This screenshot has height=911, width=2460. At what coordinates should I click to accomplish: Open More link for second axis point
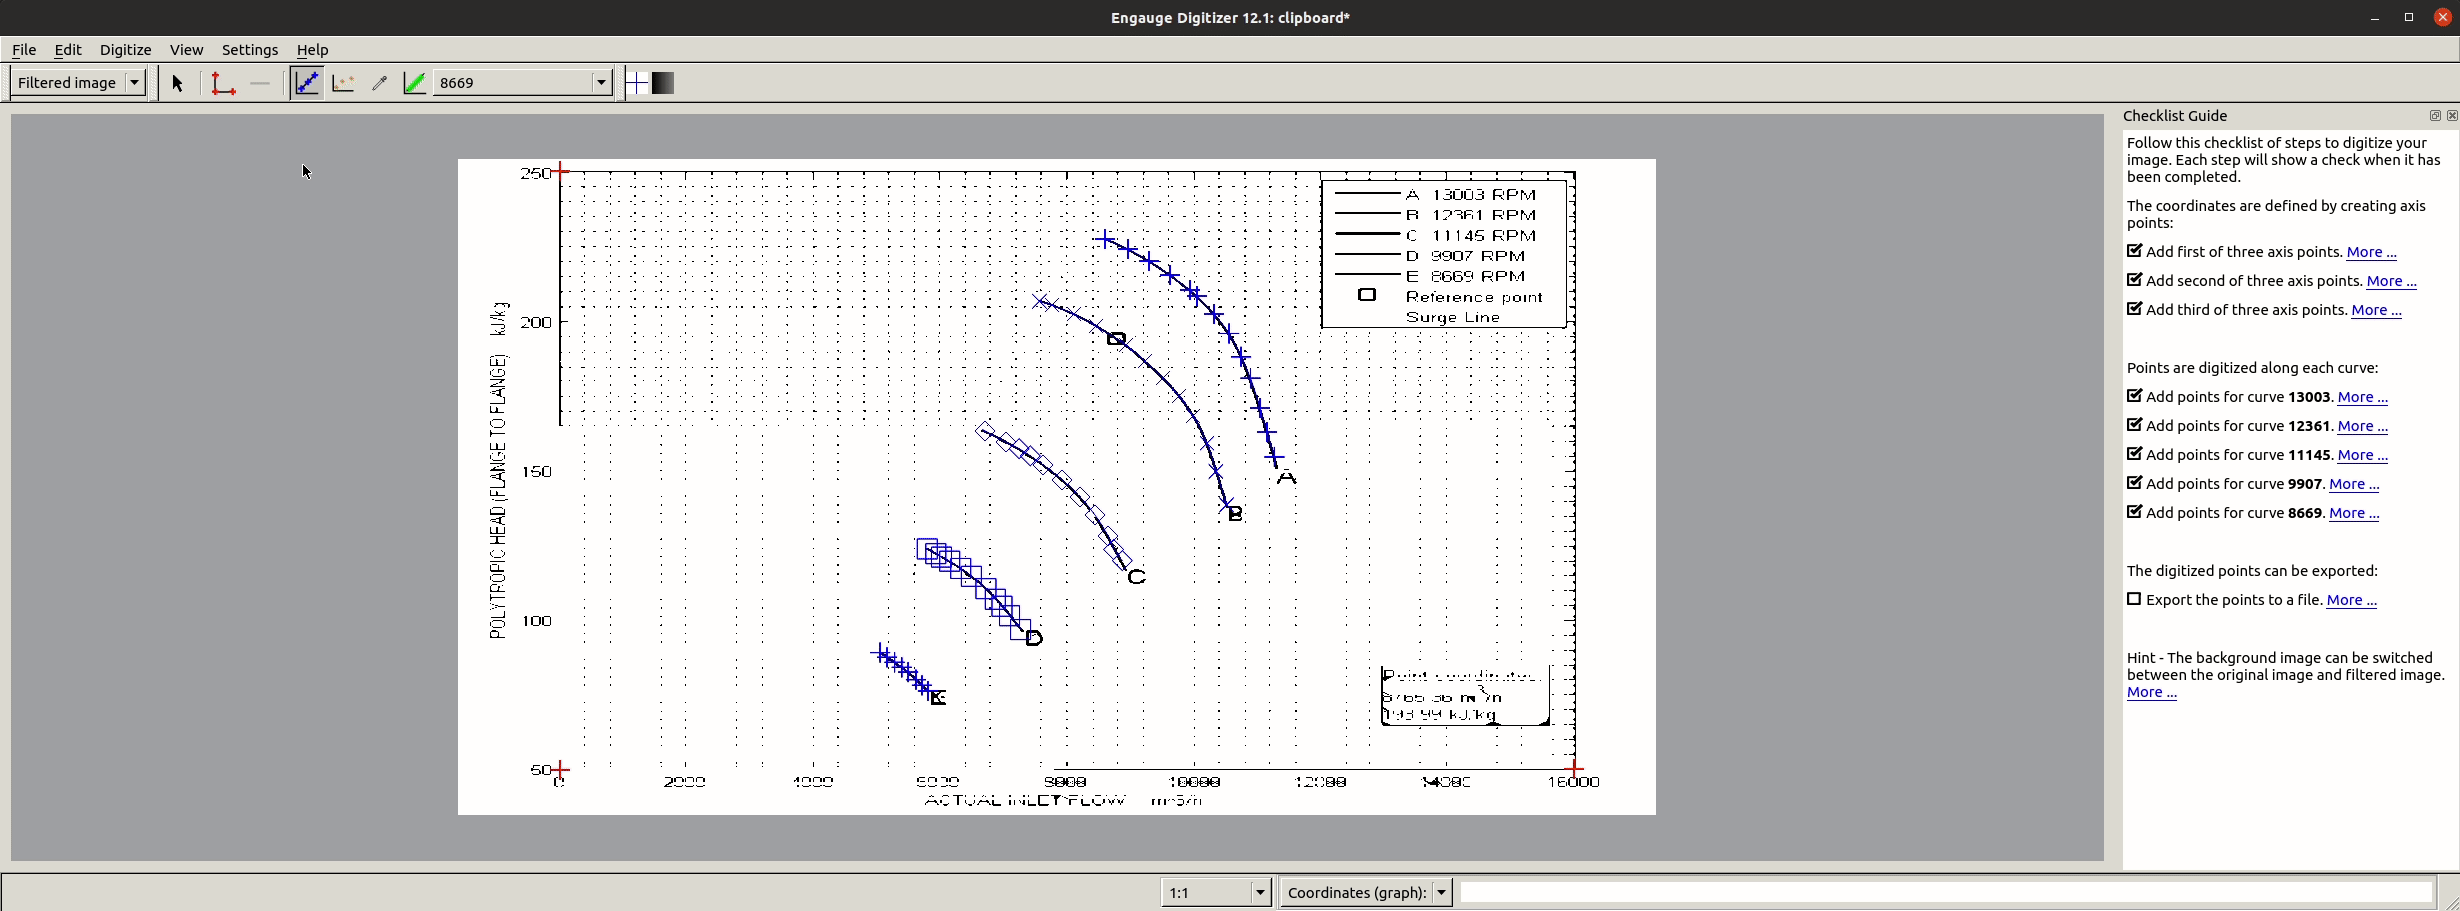click(x=2391, y=281)
